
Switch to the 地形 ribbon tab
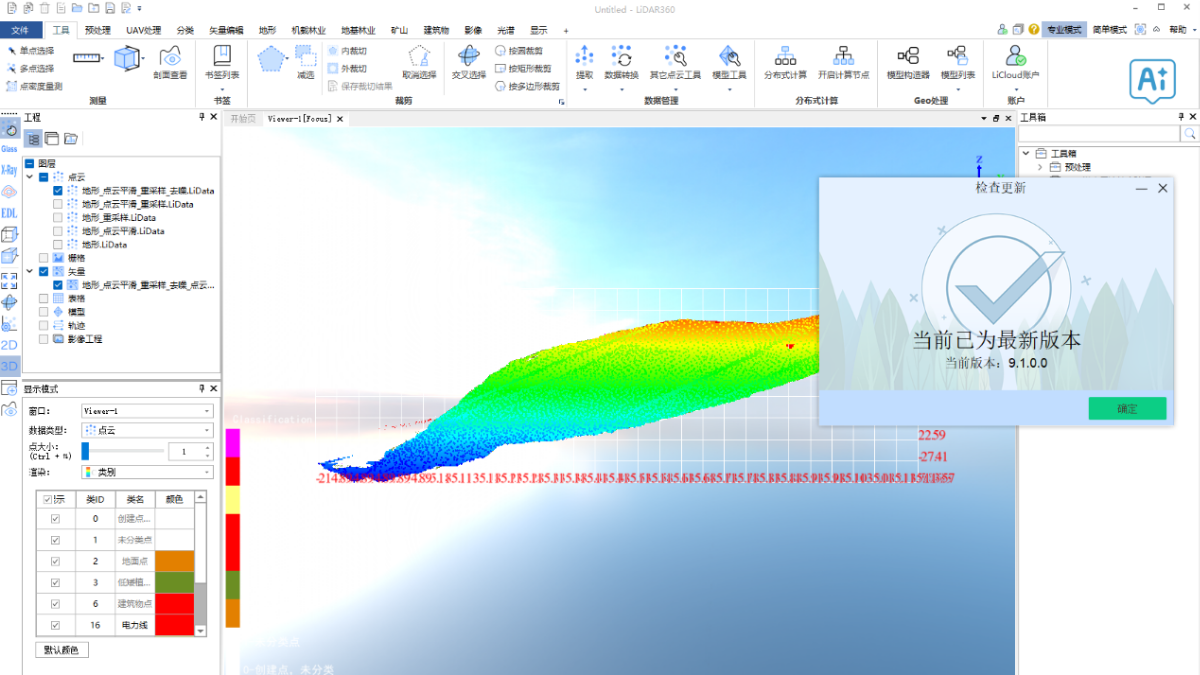click(267, 30)
